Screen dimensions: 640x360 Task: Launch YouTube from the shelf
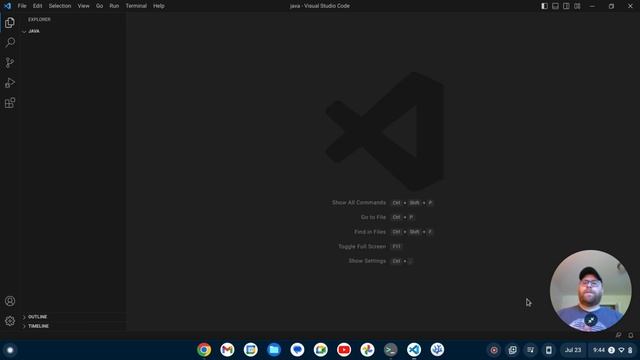344,350
